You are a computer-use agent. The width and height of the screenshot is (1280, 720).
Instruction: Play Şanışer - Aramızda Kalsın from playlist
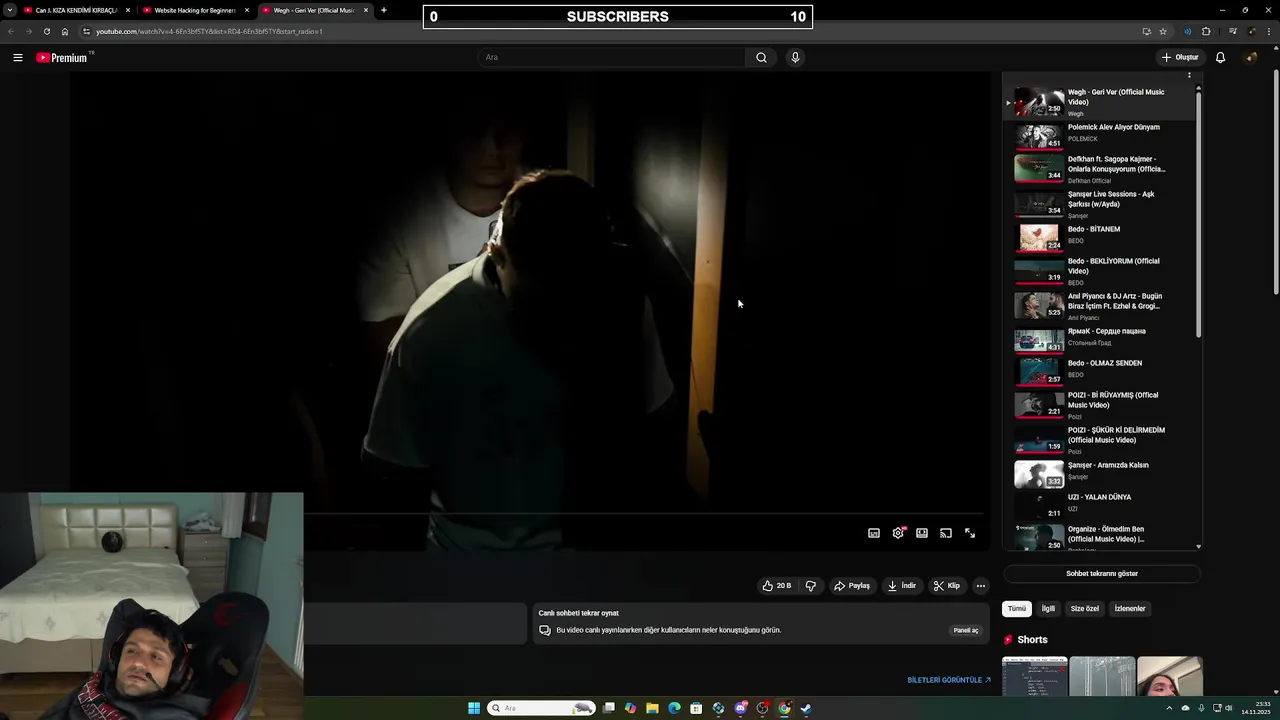click(x=1101, y=473)
